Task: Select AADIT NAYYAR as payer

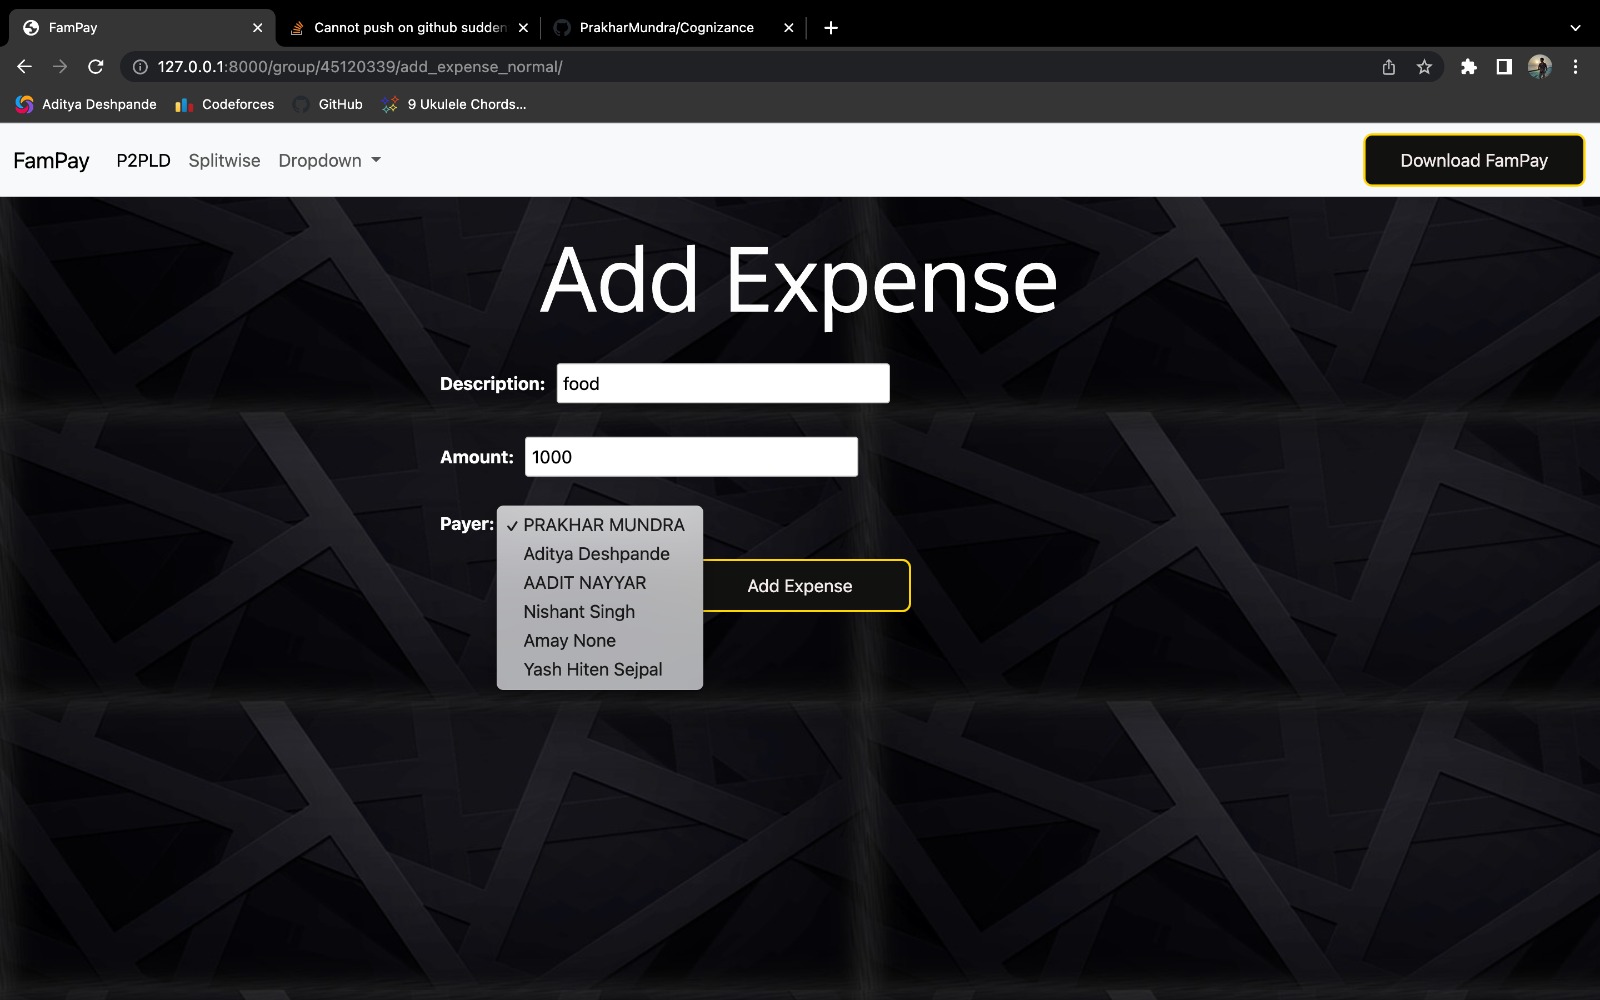Action: (600, 583)
